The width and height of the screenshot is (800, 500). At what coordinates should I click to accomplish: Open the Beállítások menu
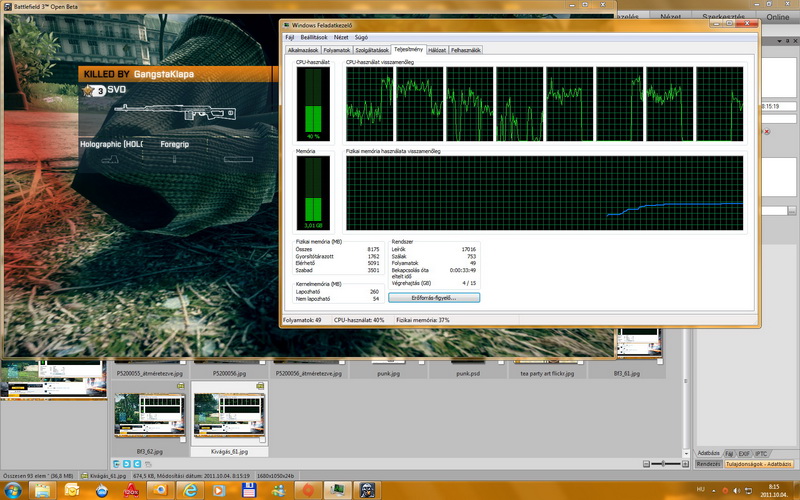[x=314, y=37]
